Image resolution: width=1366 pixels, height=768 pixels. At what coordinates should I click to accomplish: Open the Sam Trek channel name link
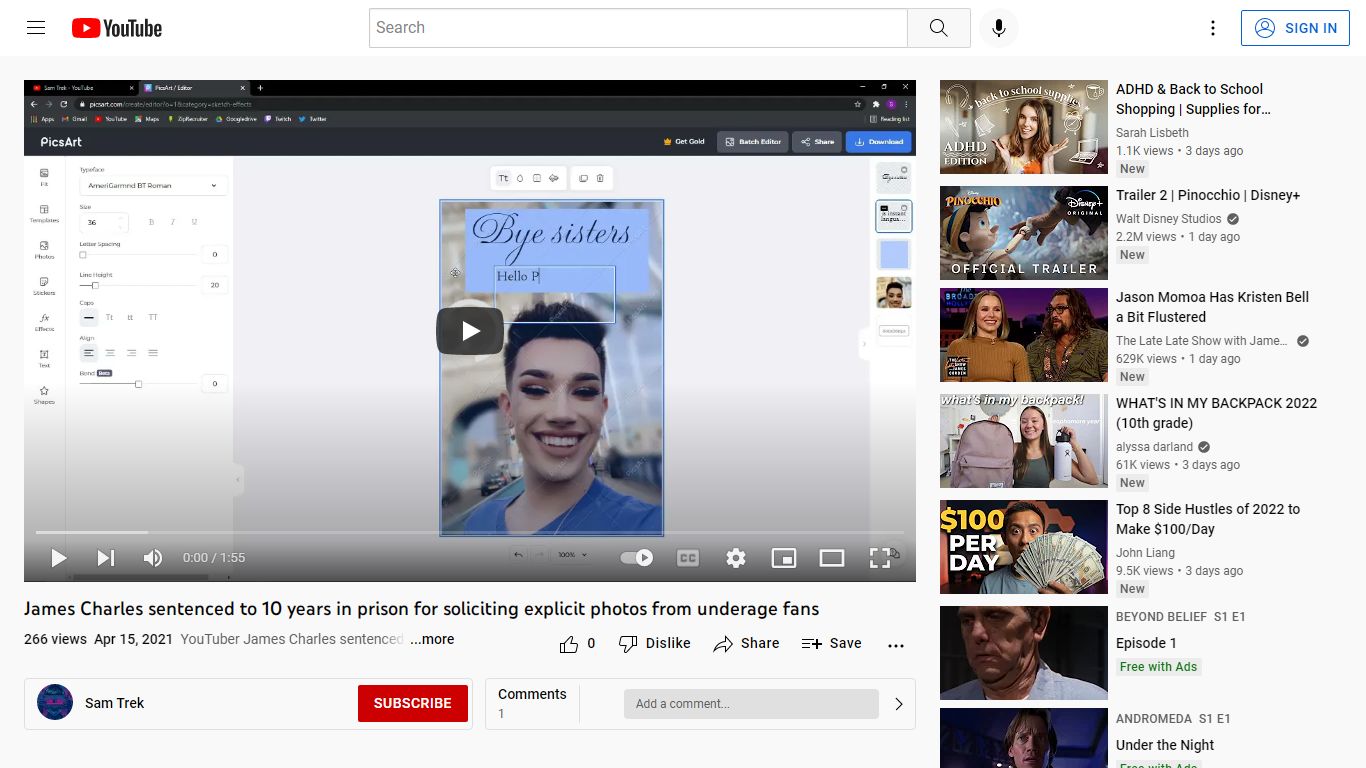point(115,703)
